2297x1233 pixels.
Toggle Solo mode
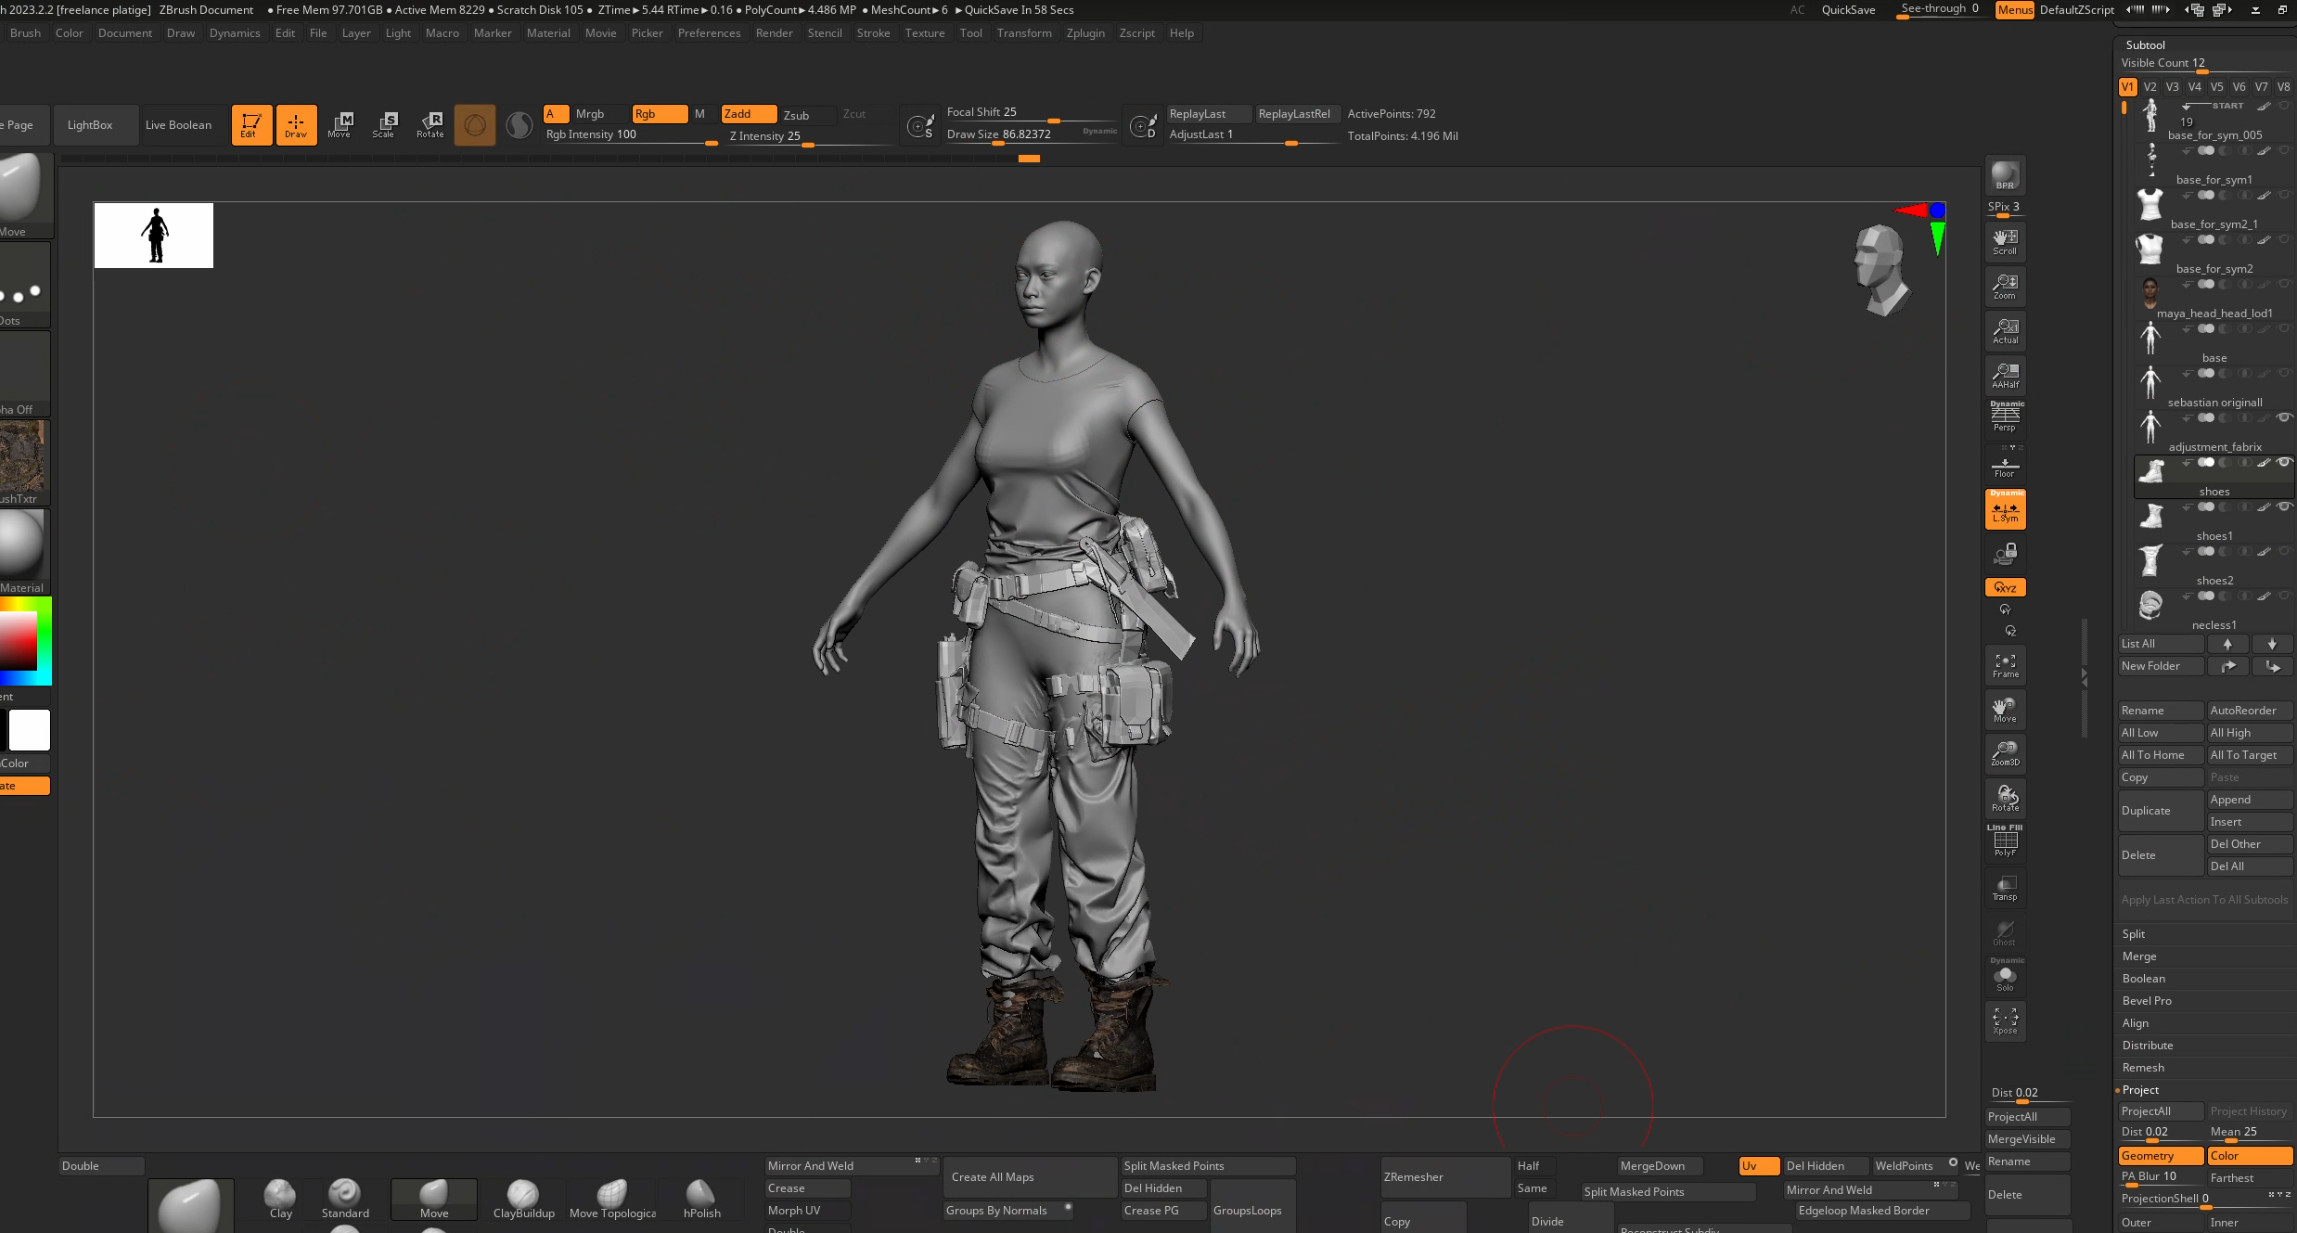[x=2005, y=976]
